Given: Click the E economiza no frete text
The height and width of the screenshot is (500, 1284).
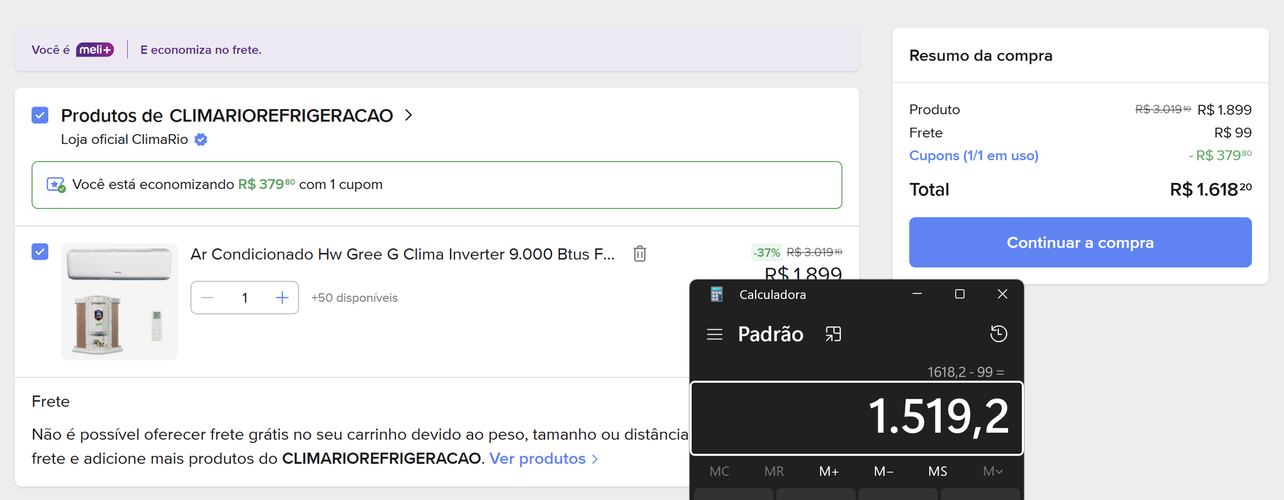Looking at the screenshot, I should [200, 49].
